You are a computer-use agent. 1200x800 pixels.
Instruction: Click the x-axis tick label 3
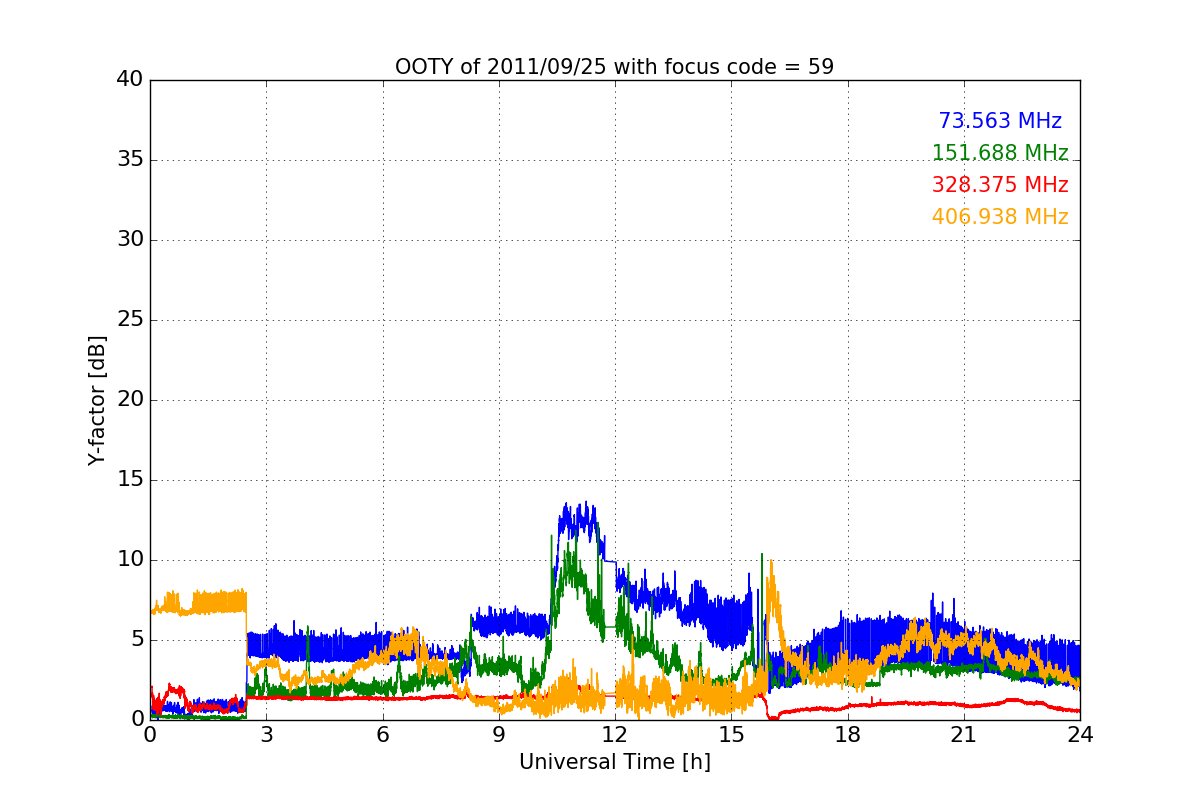pyautogui.click(x=266, y=735)
